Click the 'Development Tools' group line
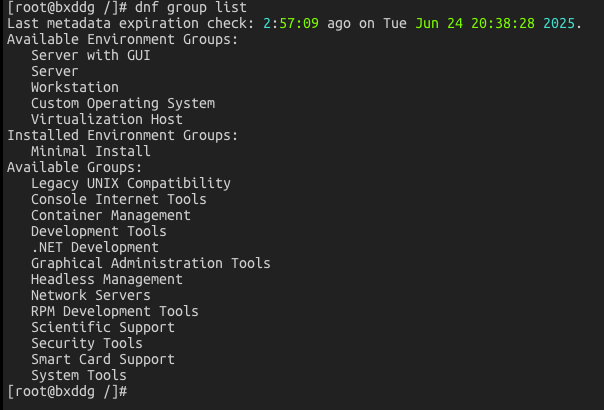Image resolution: width=604 pixels, height=410 pixels. pyautogui.click(x=99, y=231)
